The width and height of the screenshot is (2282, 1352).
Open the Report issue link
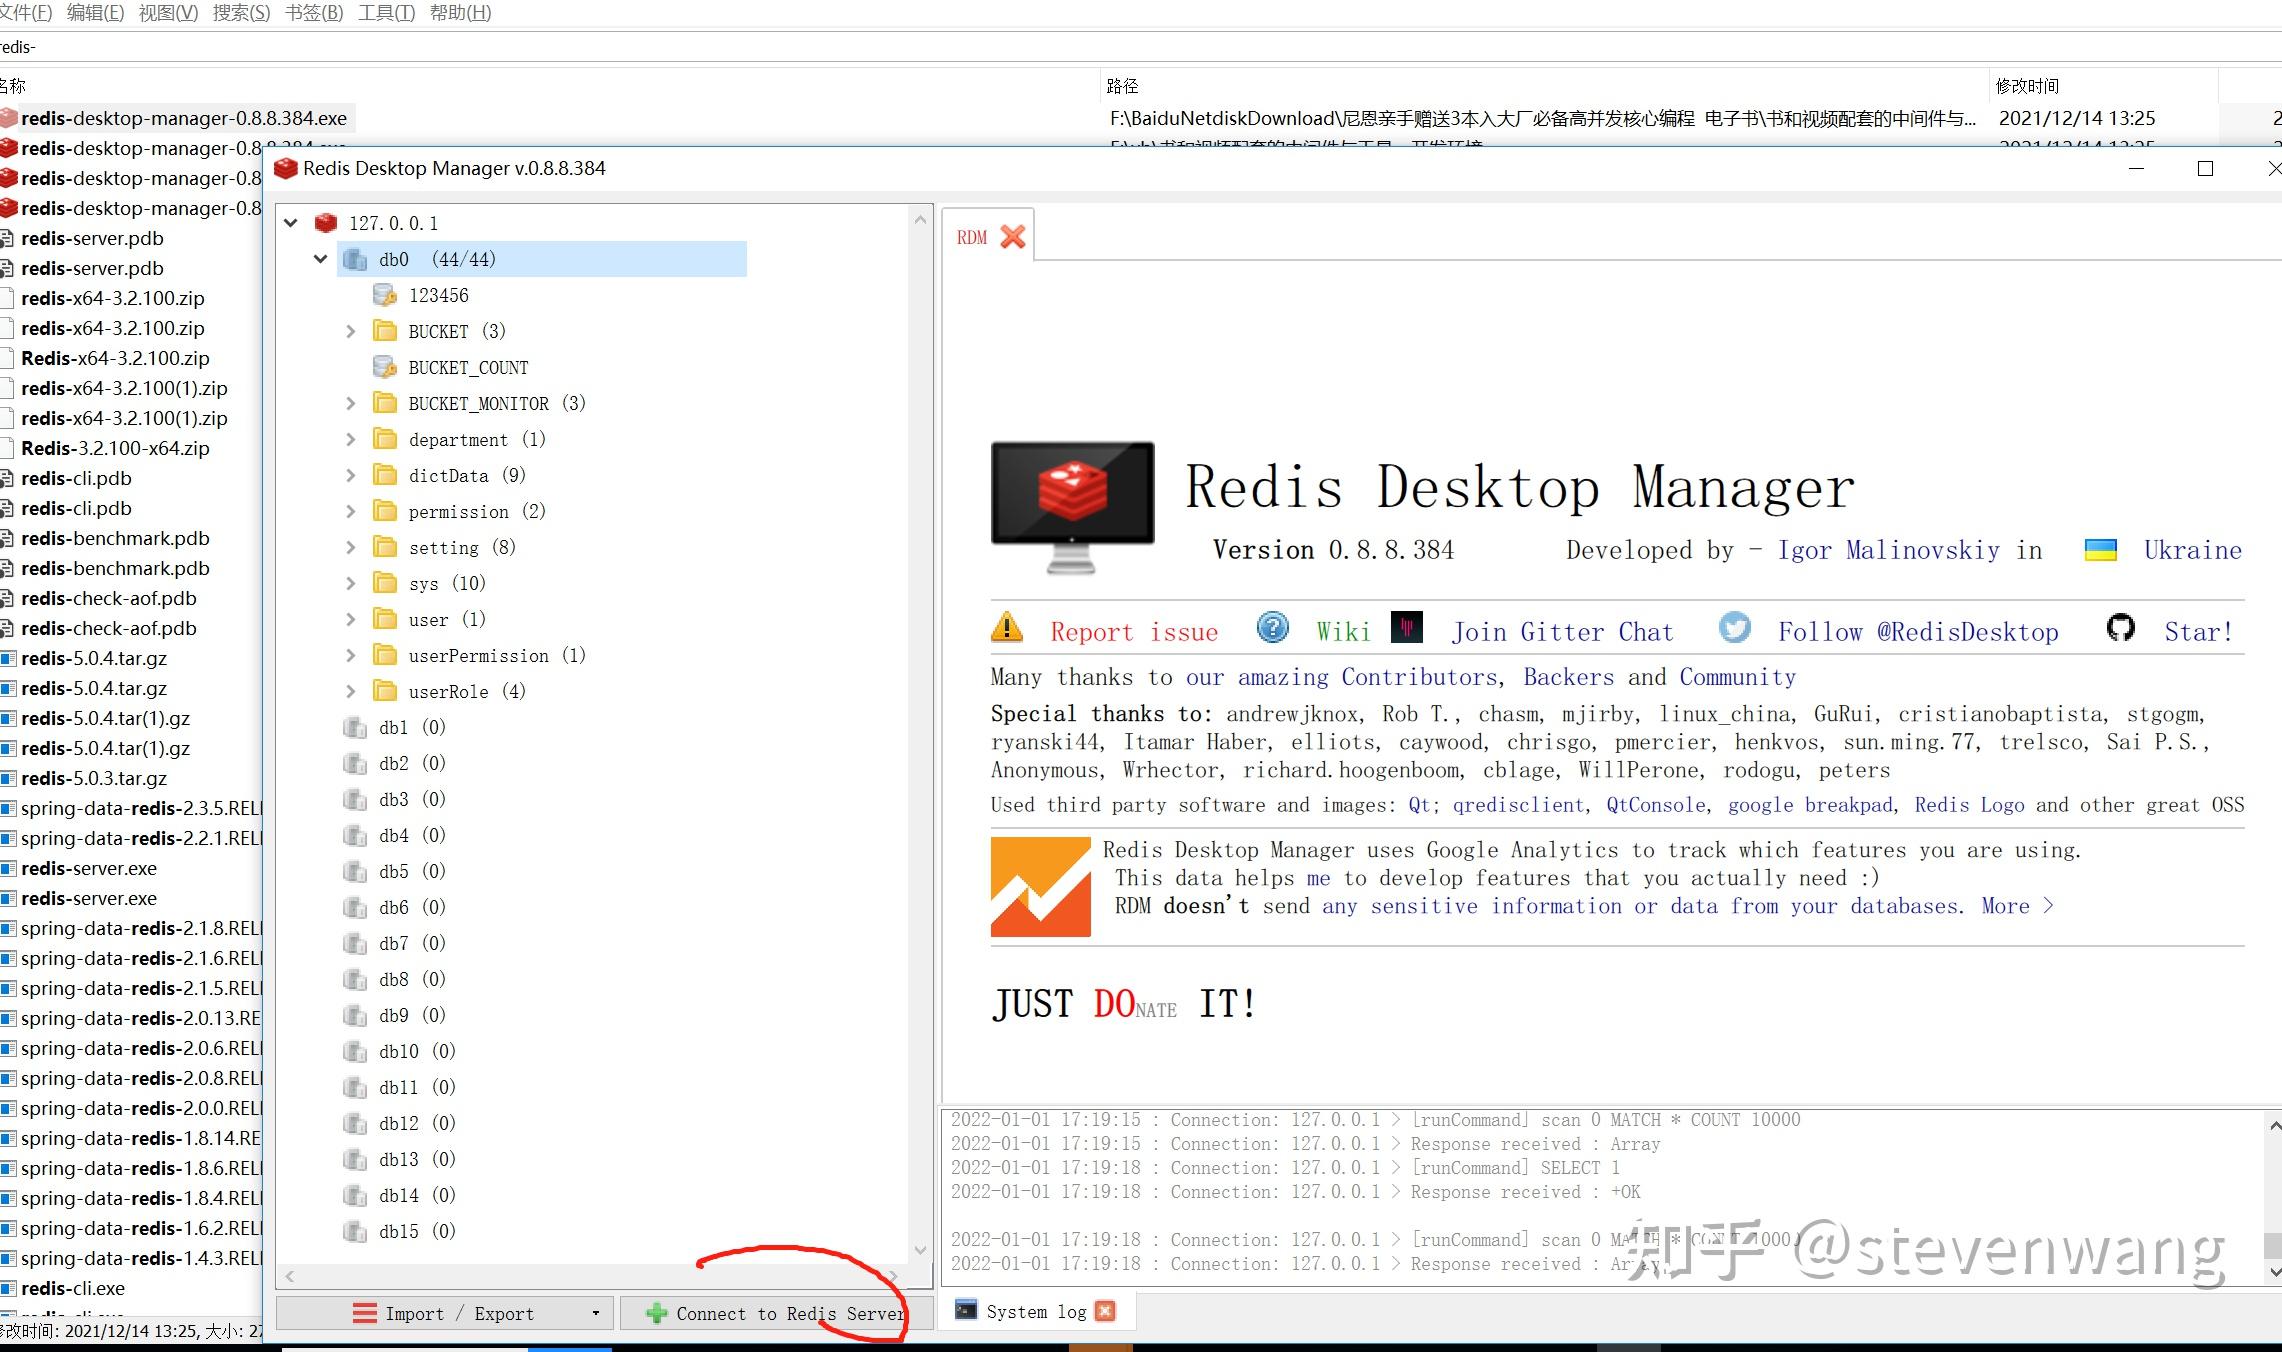pos(1134,631)
